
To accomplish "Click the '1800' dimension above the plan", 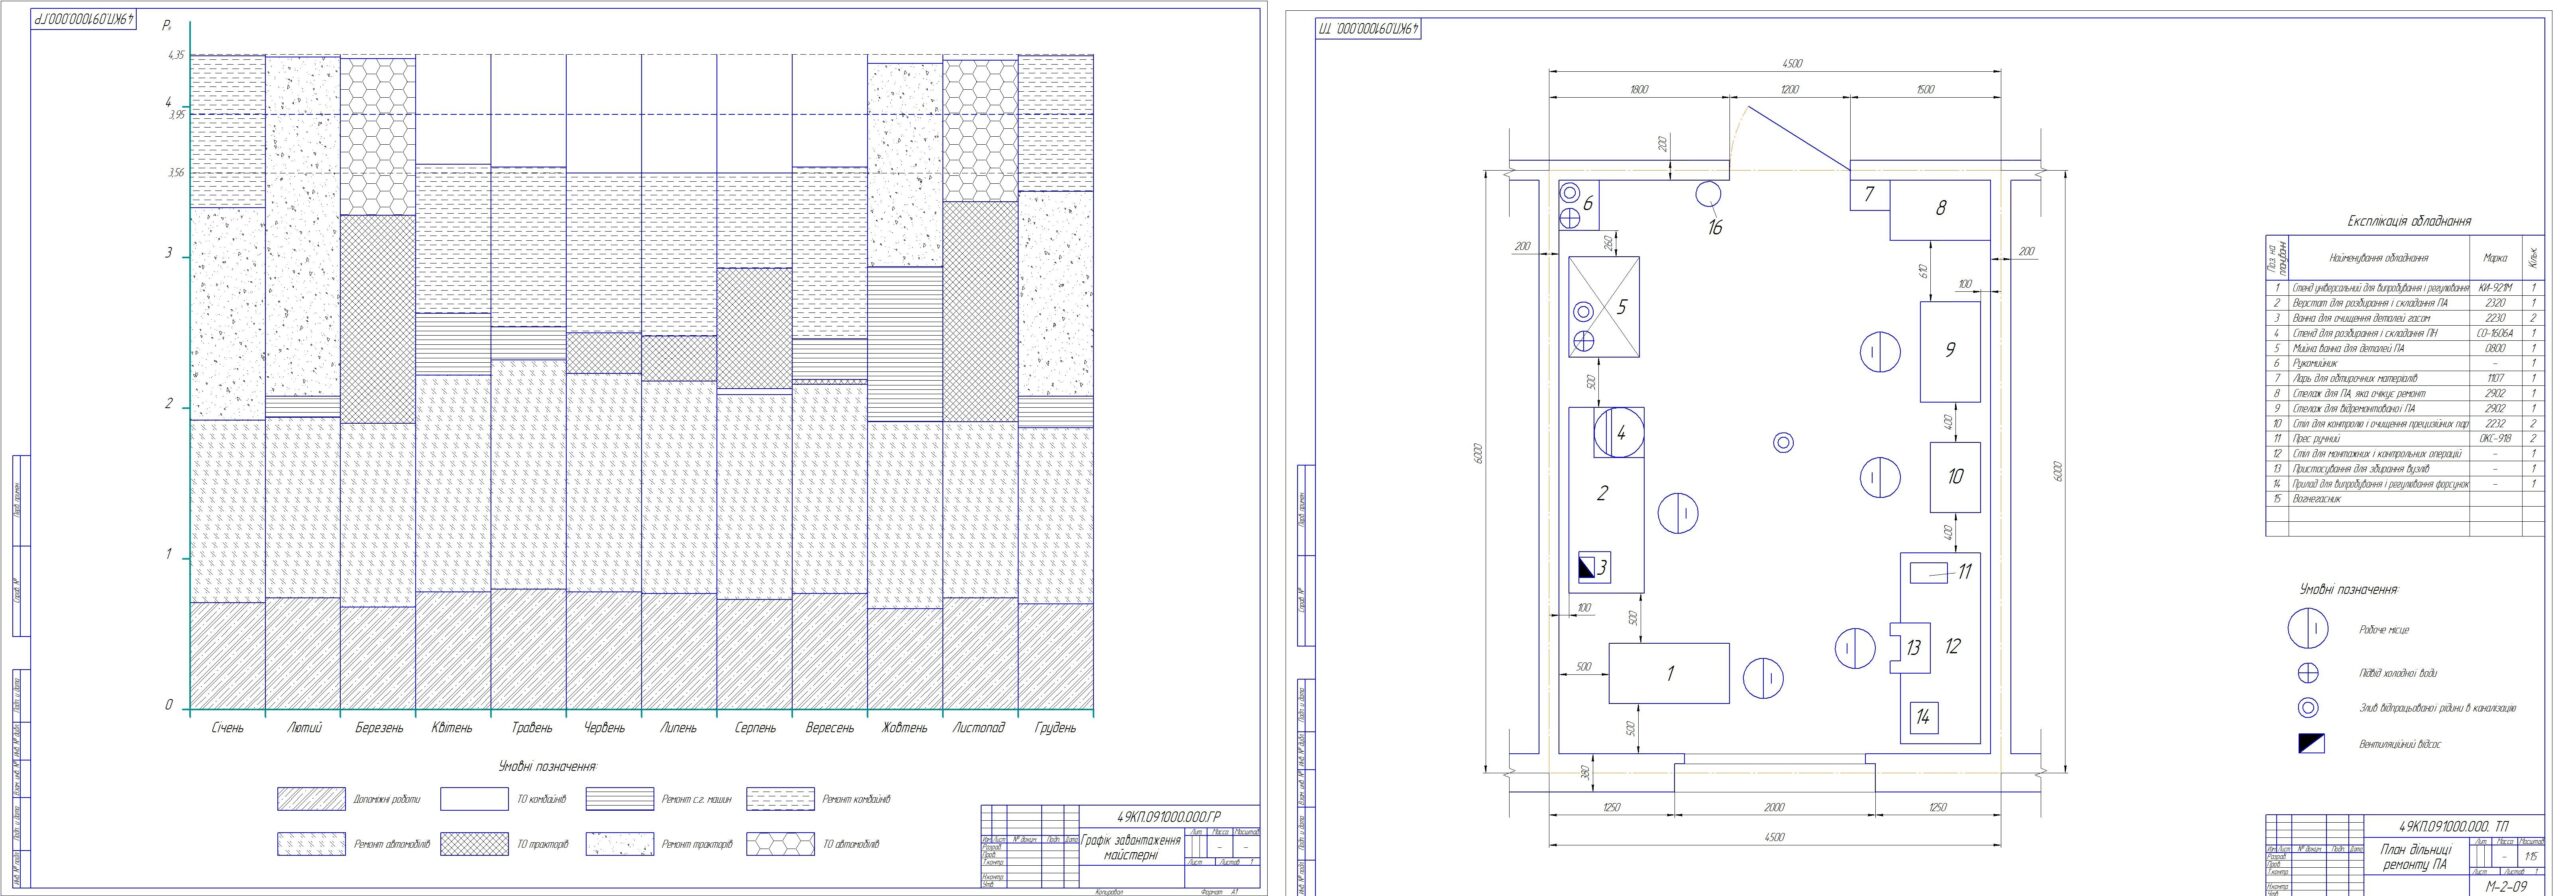I will point(1639,89).
